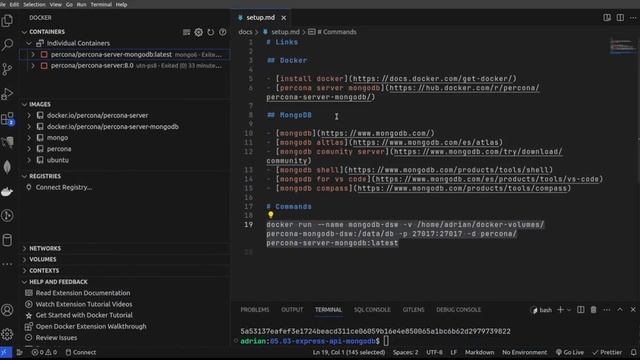Open Watch Extension Tutorial Videos

(84, 304)
